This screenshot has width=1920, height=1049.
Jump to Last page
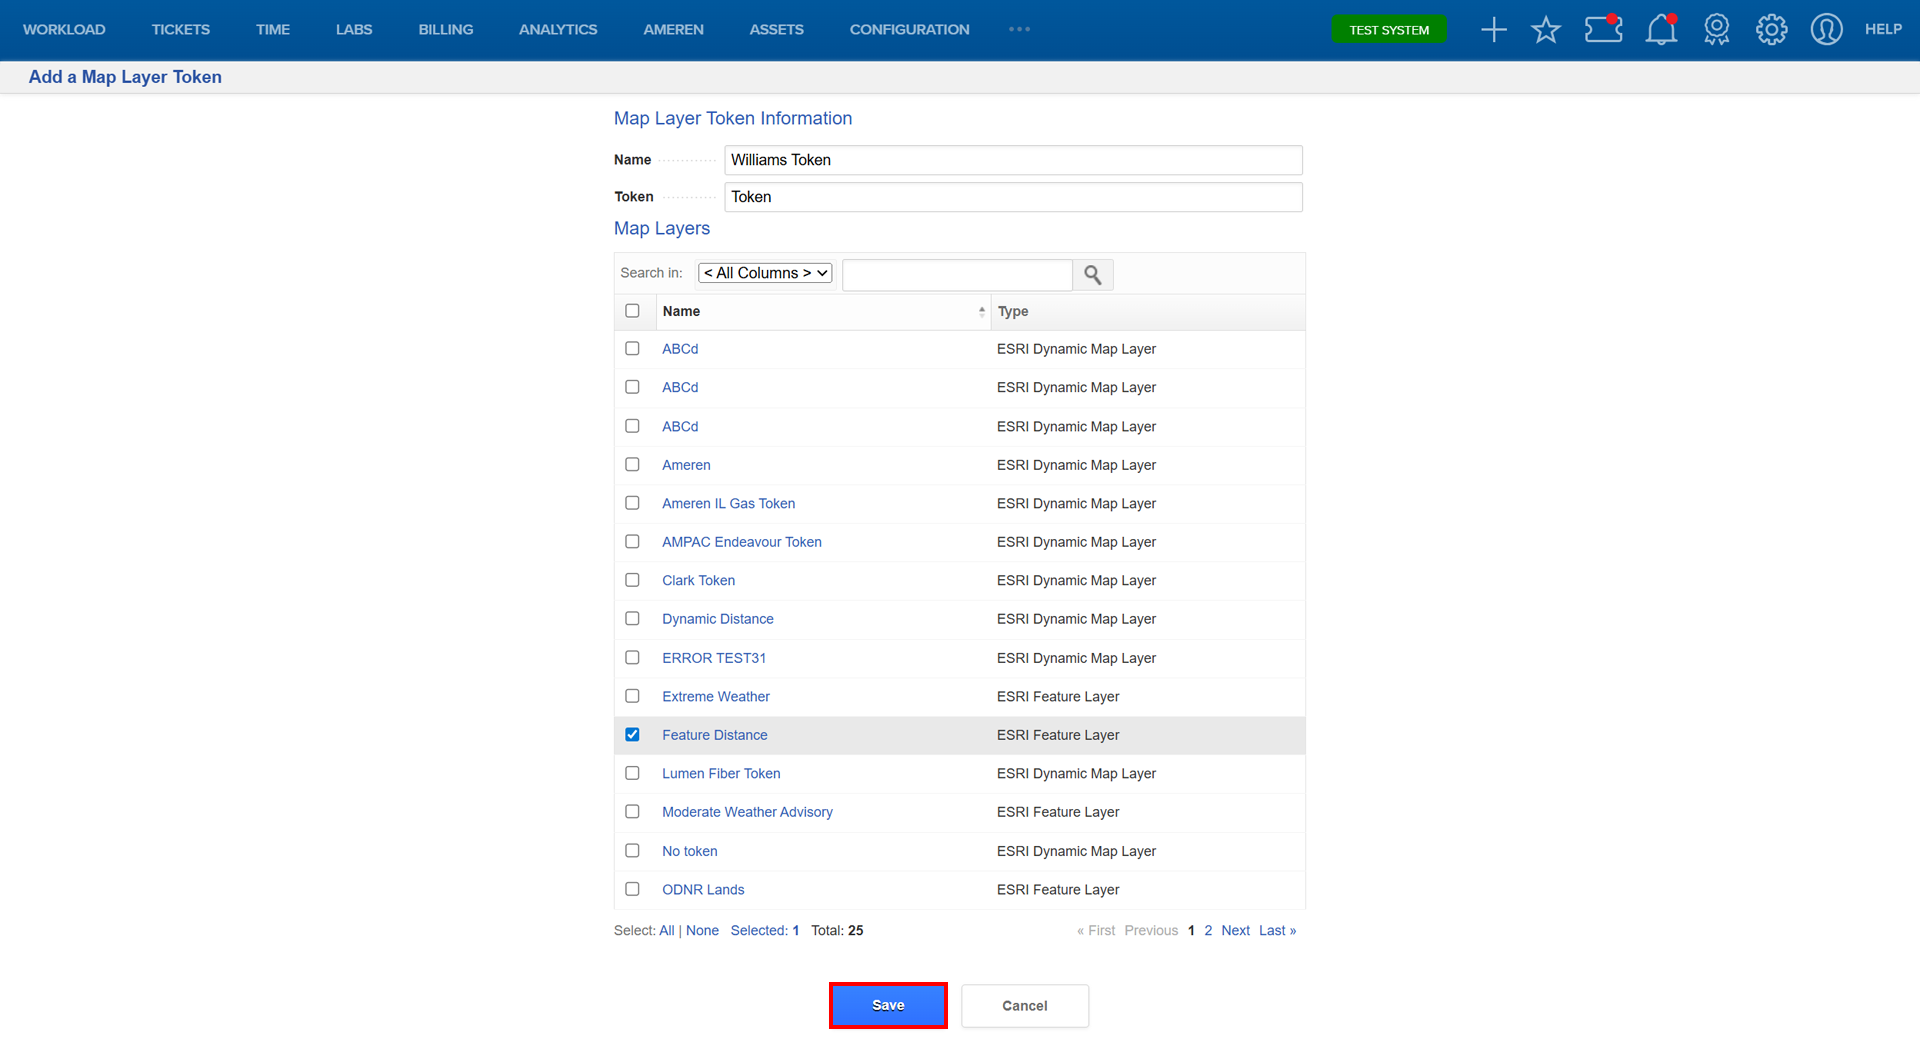1277,931
